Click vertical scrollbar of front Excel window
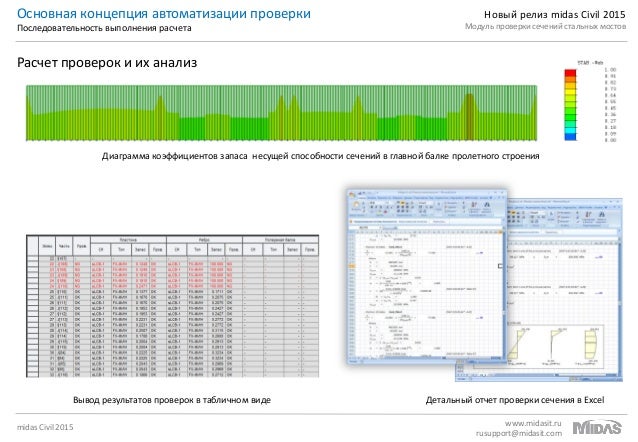 (504, 293)
